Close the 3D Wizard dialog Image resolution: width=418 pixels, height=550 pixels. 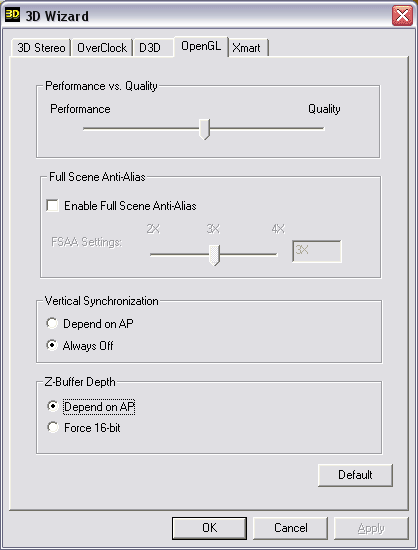[402, 16]
